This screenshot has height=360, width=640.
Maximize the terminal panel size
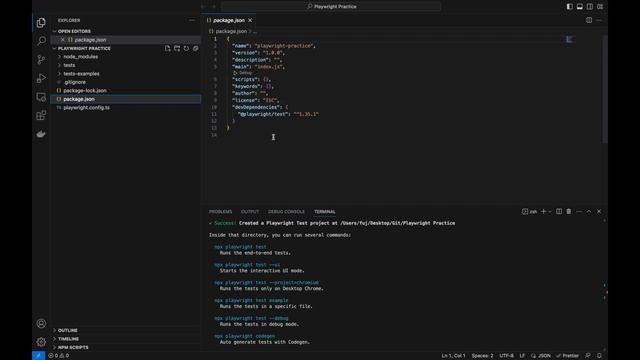point(589,211)
